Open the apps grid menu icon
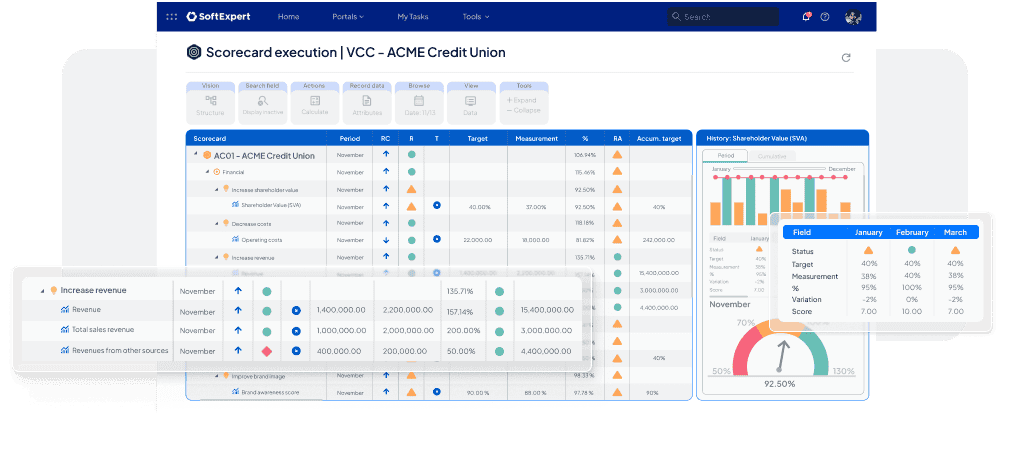This screenshot has width=1030, height=463. pos(171,16)
